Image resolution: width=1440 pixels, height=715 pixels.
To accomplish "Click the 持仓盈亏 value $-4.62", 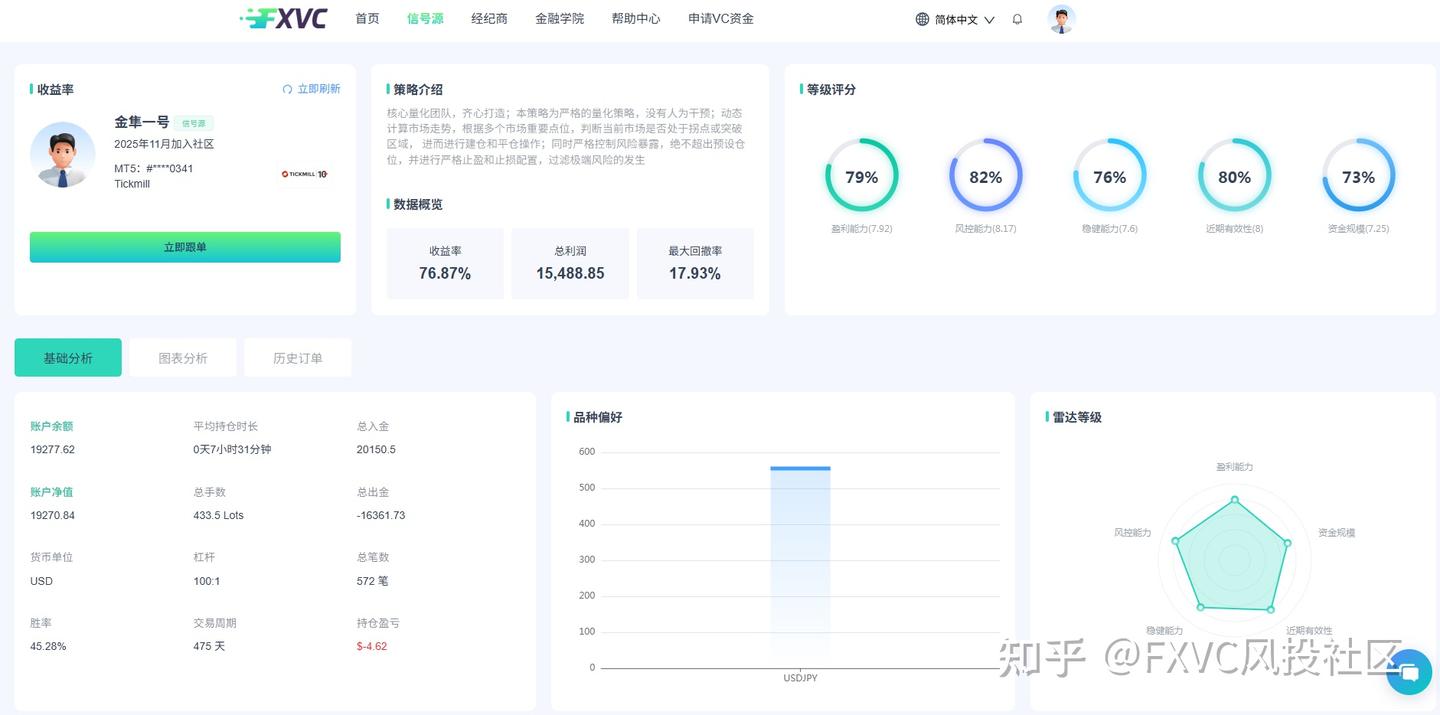I will click(x=372, y=647).
